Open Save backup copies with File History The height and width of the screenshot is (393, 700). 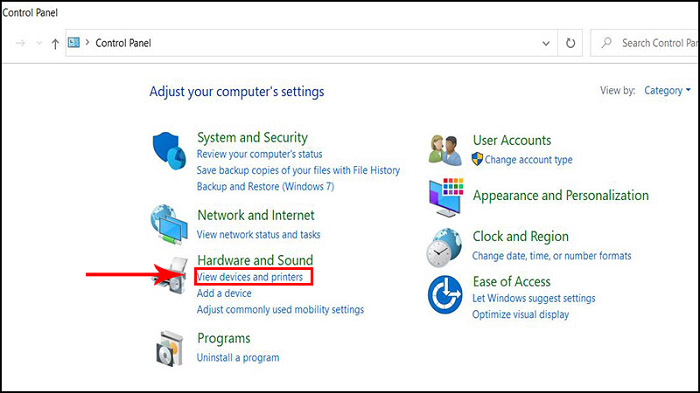click(298, 170)
